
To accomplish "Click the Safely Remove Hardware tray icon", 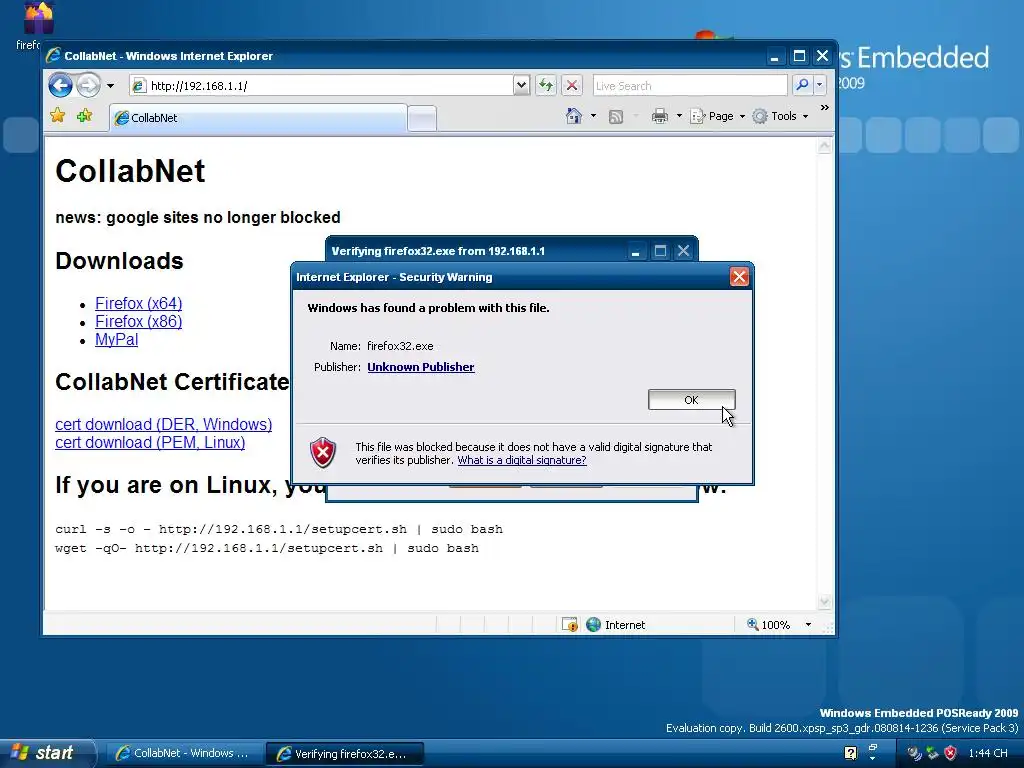I will [932, 753].
